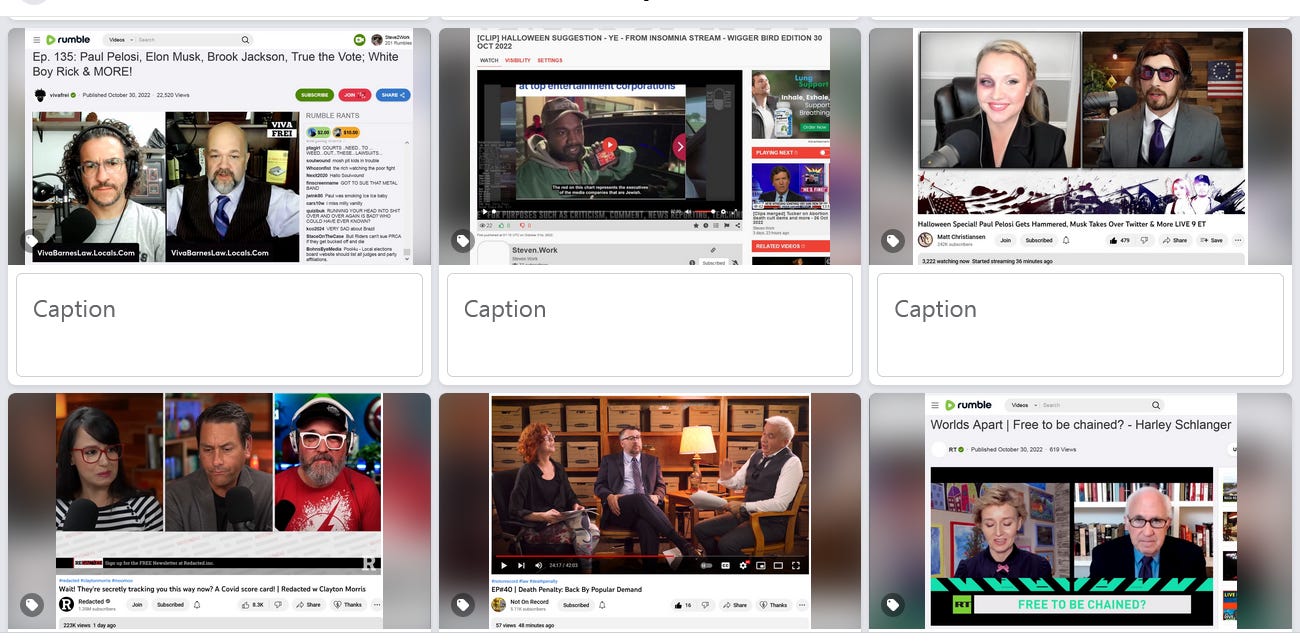
Task: Click the Thanks button in the Not On Record image
Action: coord(774,604)
